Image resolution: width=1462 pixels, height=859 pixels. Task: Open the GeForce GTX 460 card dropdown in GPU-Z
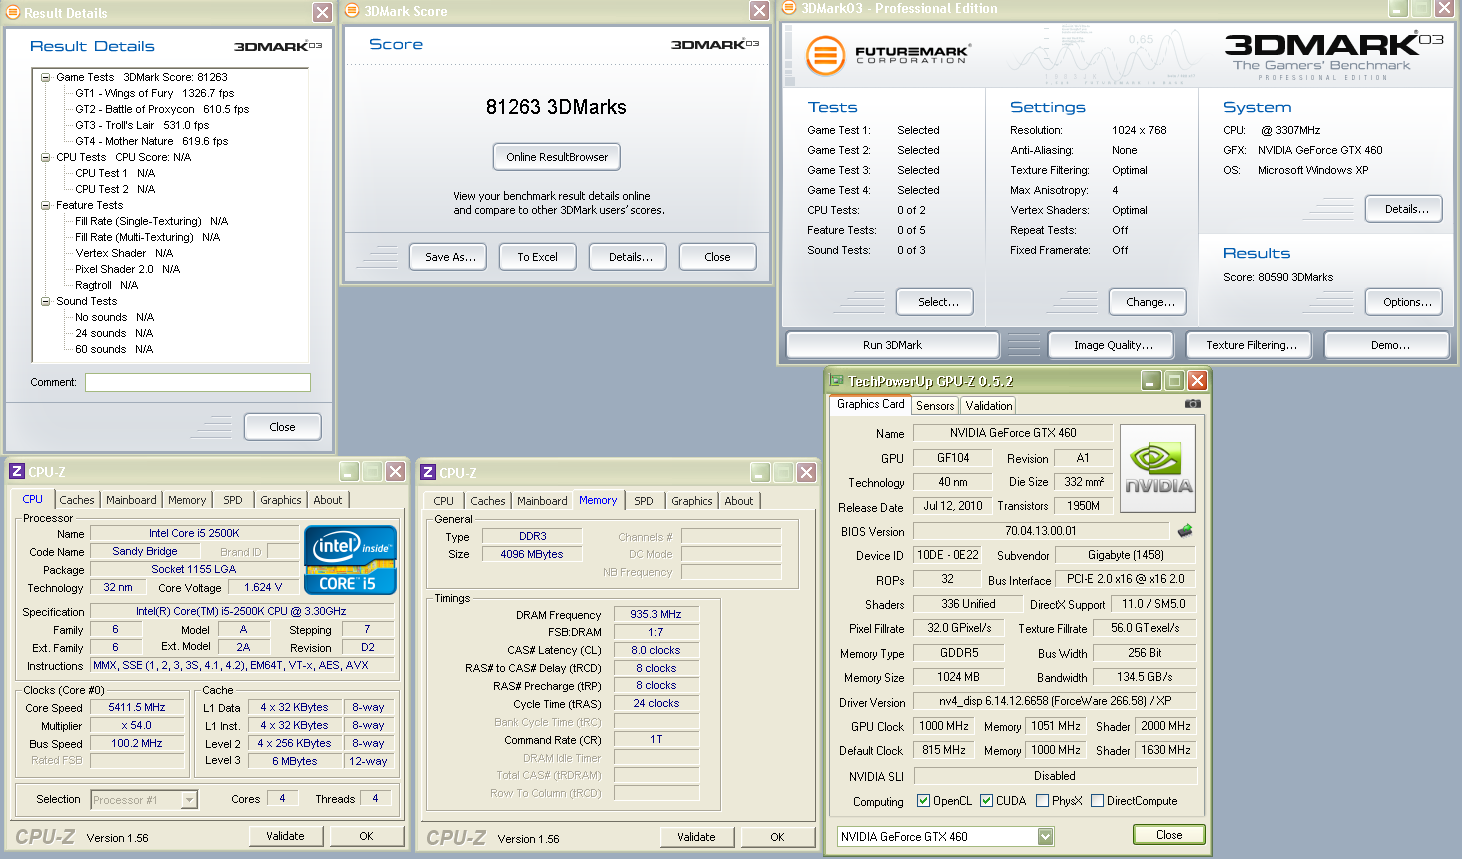click(1046, 837)
